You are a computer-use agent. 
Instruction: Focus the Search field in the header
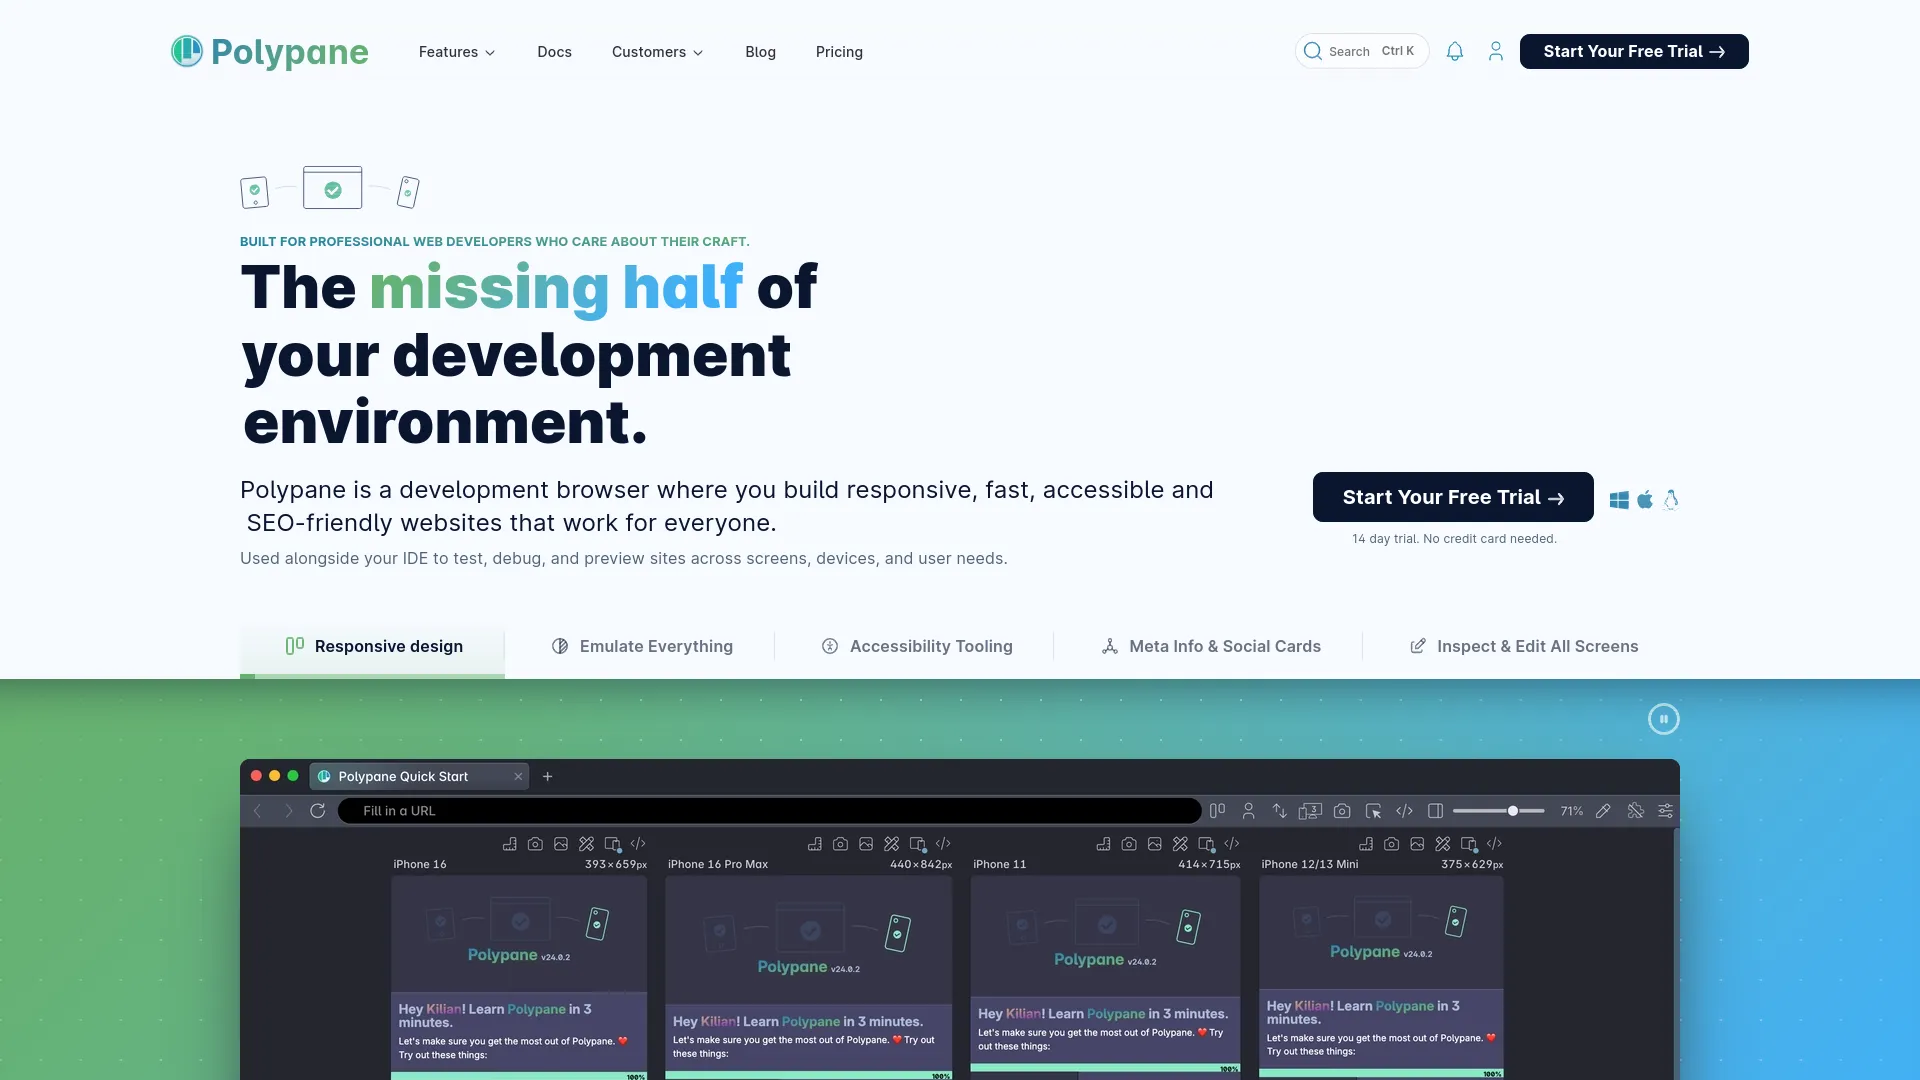1362,51
